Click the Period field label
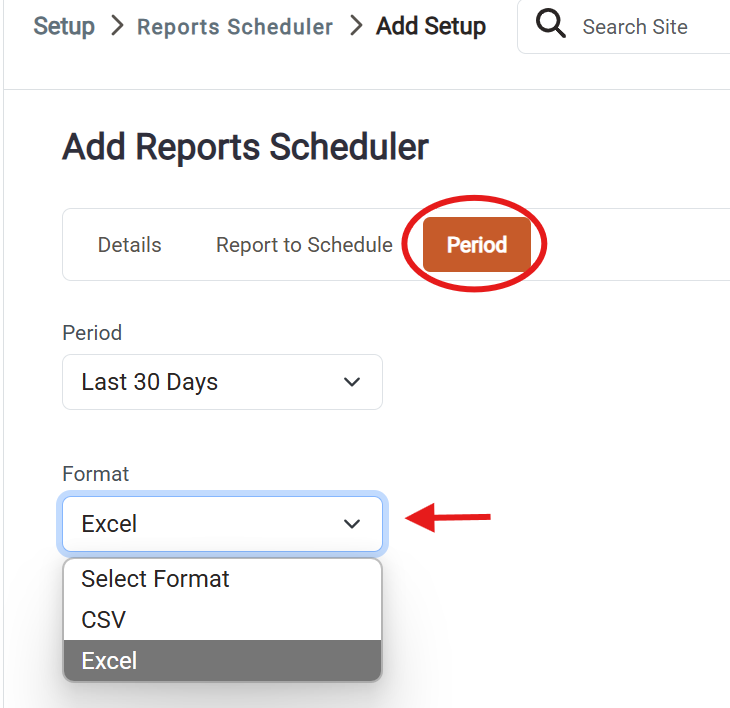This screenshot has height=708, width=730. (92, 333)
